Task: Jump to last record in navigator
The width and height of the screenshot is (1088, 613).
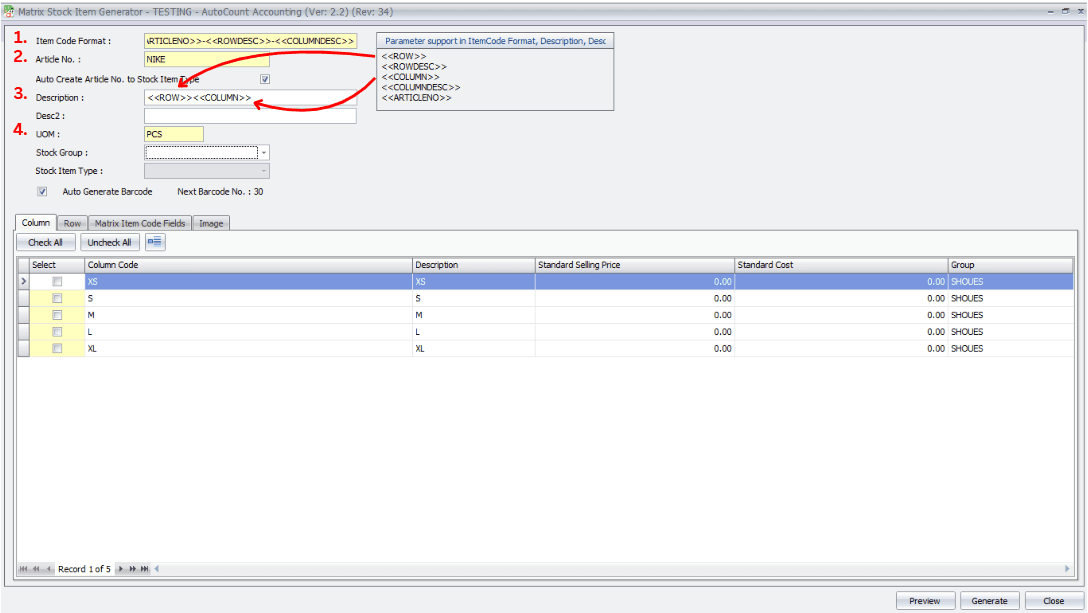Action: click(145, 569)
